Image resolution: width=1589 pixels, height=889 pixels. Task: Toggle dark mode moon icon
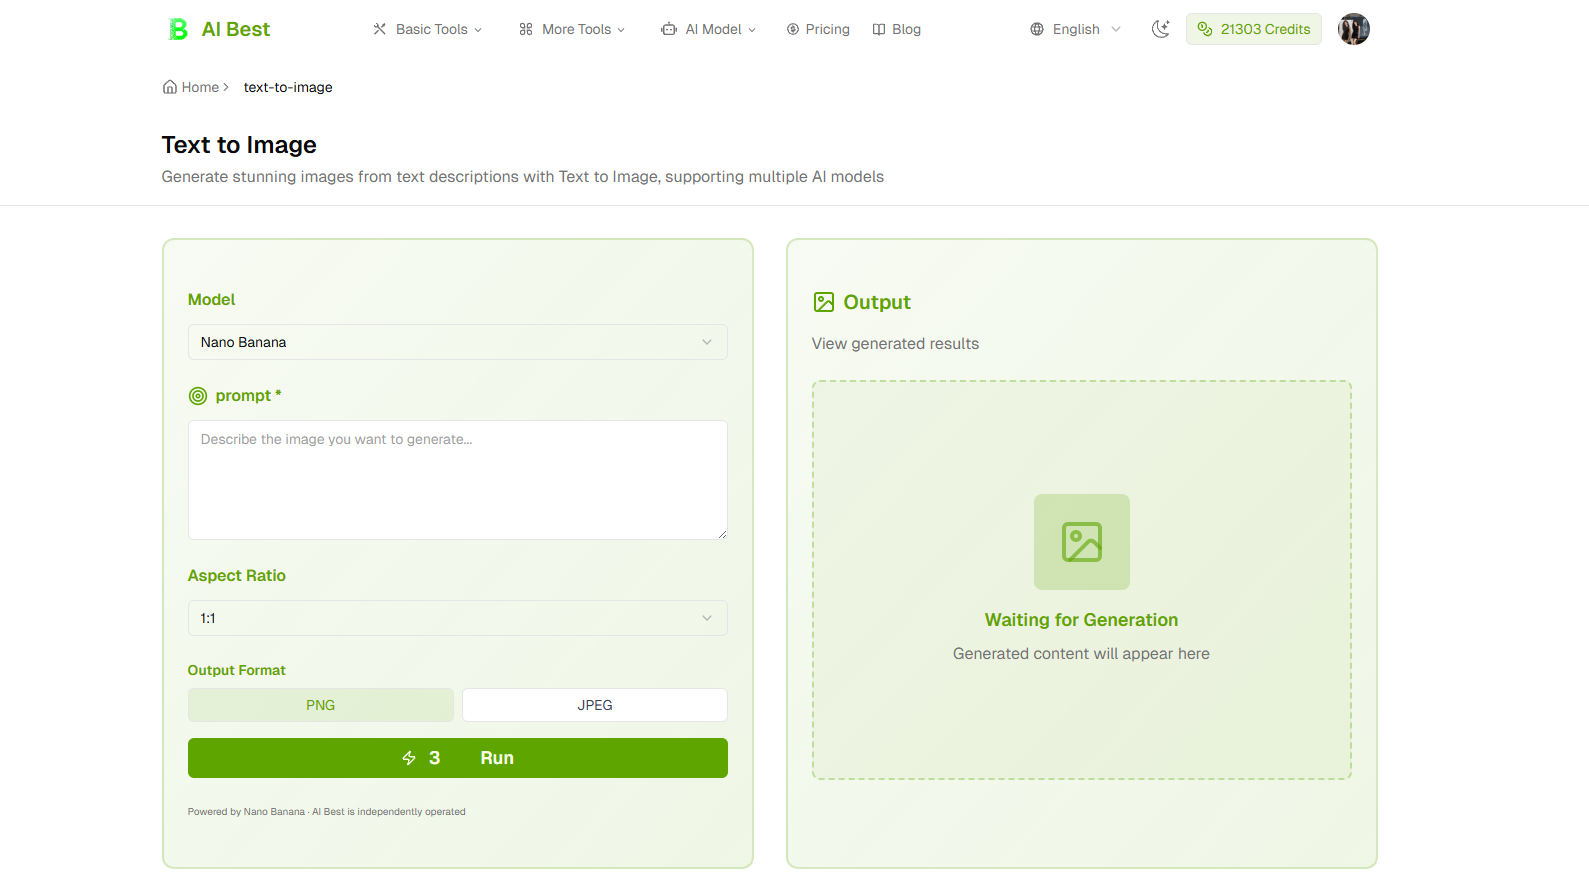click(x=1160, y=29)
